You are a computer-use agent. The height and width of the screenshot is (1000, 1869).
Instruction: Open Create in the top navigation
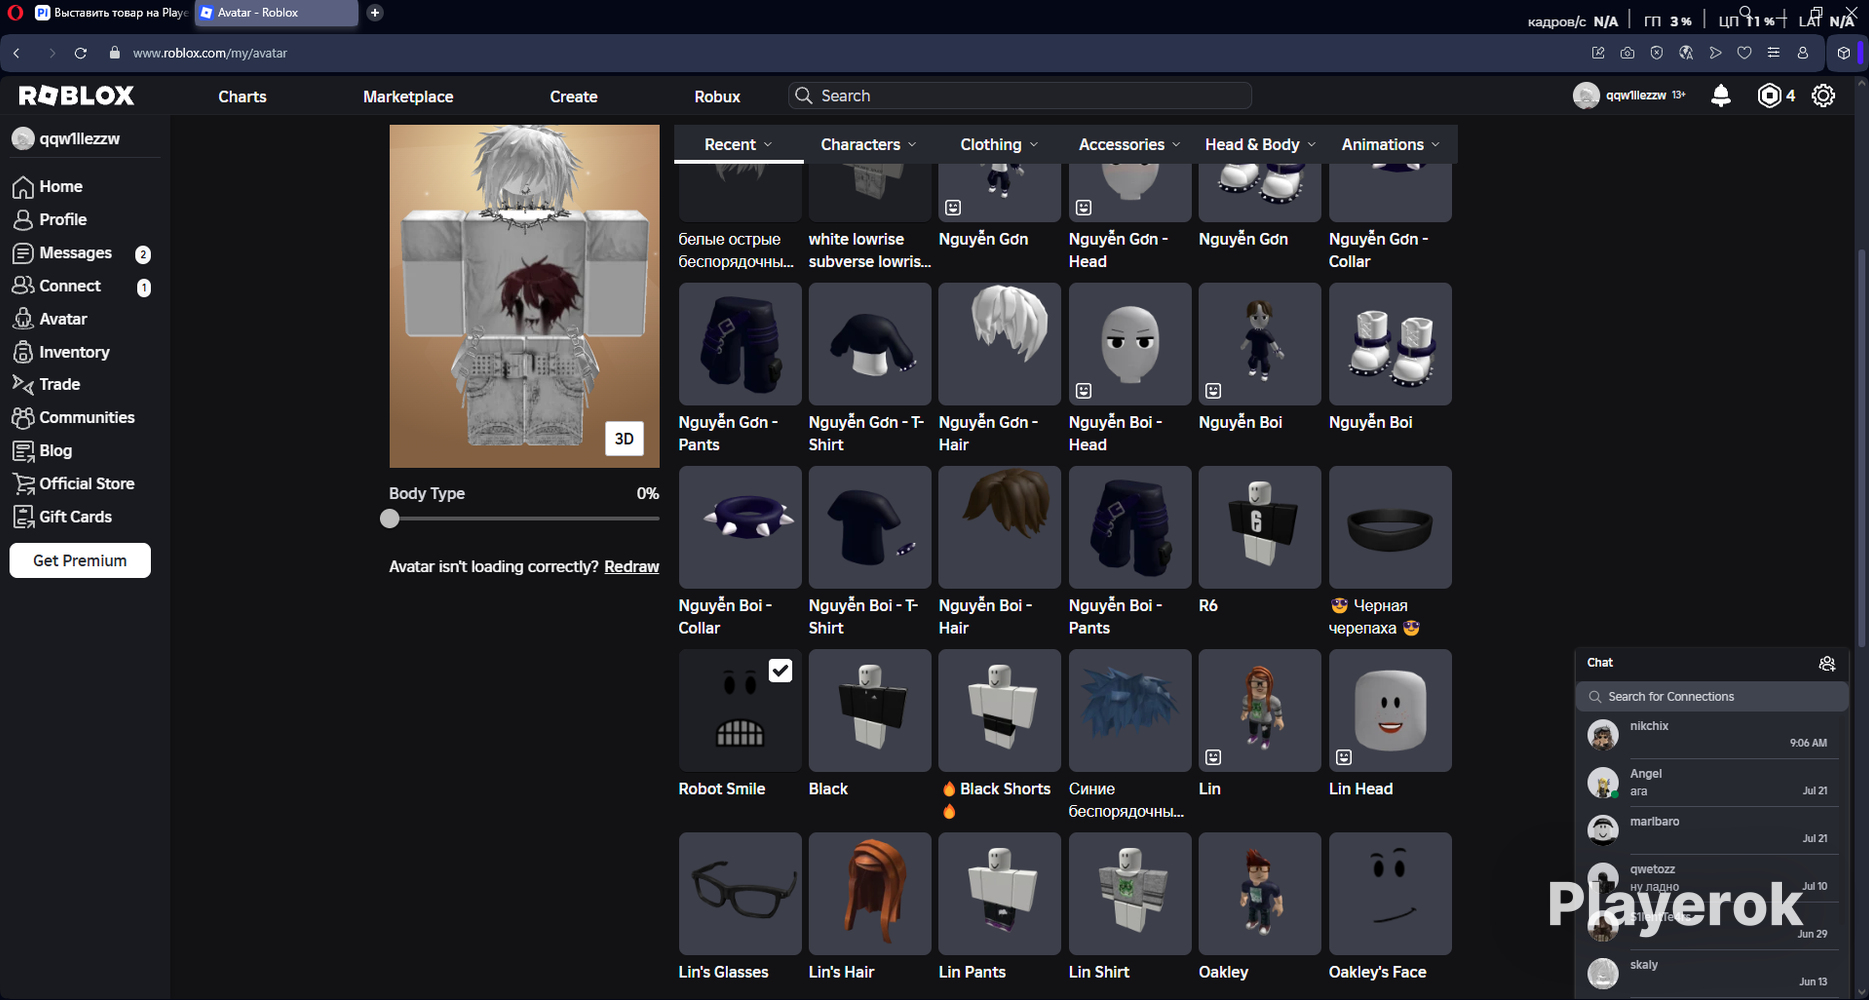pyautogui.click(x=574, y=97)
